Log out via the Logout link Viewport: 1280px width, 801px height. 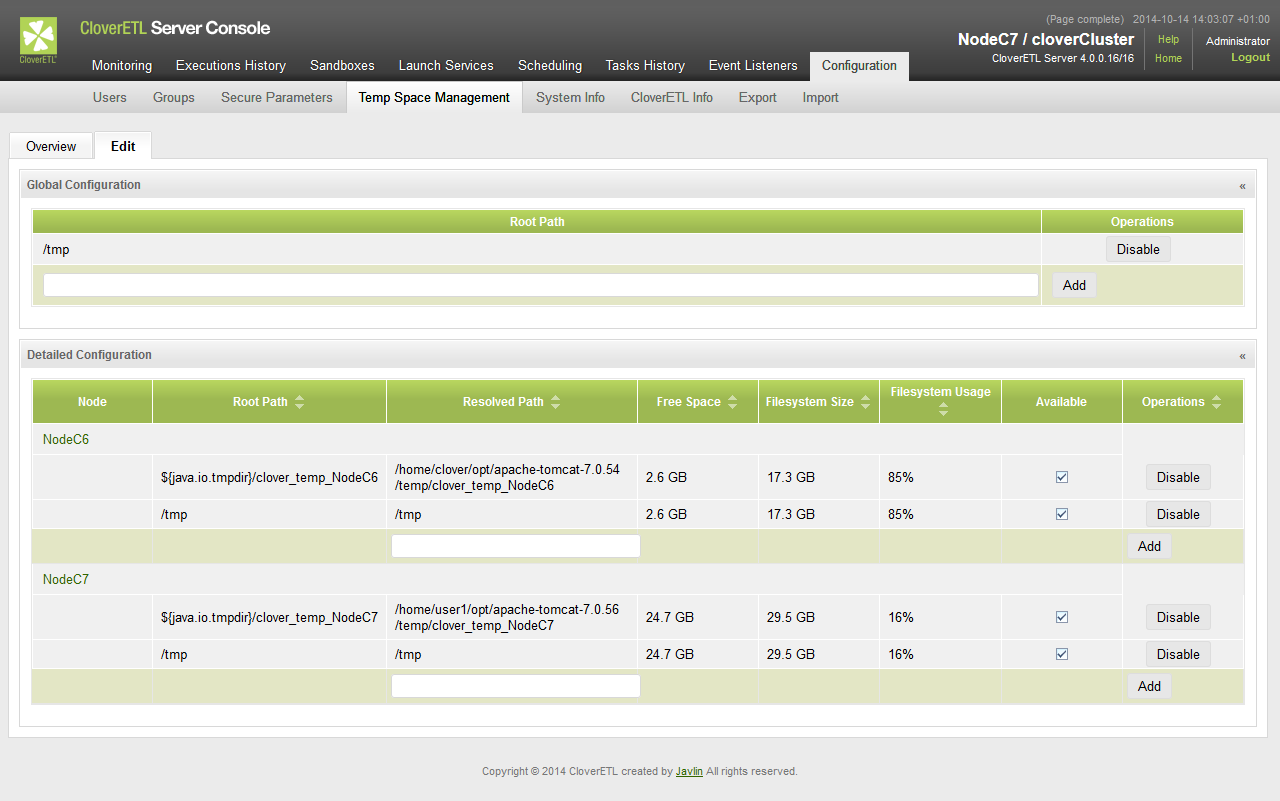click(1250, 58)
